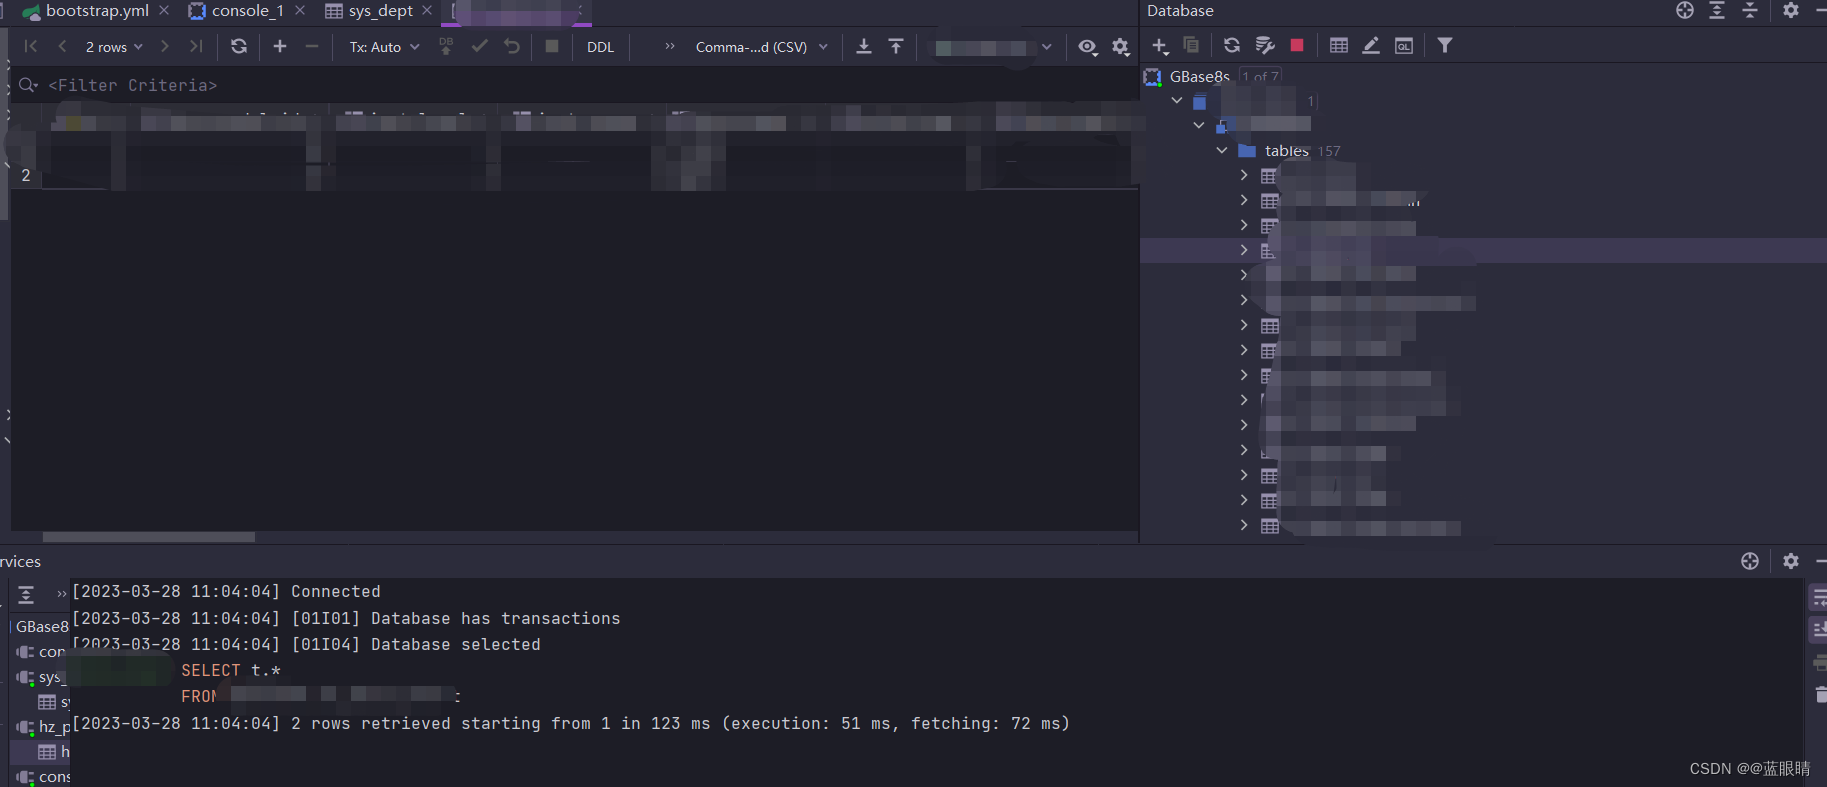Open blurred dropdown beside upload arrow icon
This screenshot has height=787, width=1827.
point(992,47)
